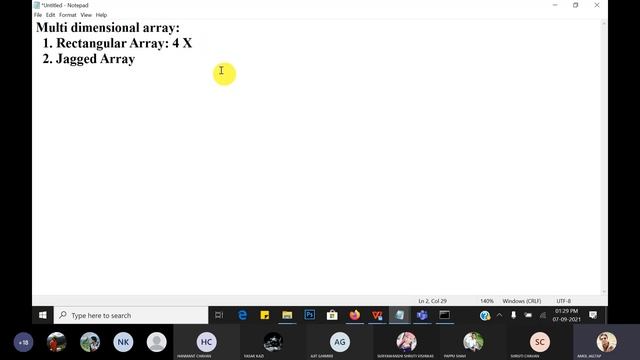Switch to the Notepad taskbar icon

(x=400, y=315)
